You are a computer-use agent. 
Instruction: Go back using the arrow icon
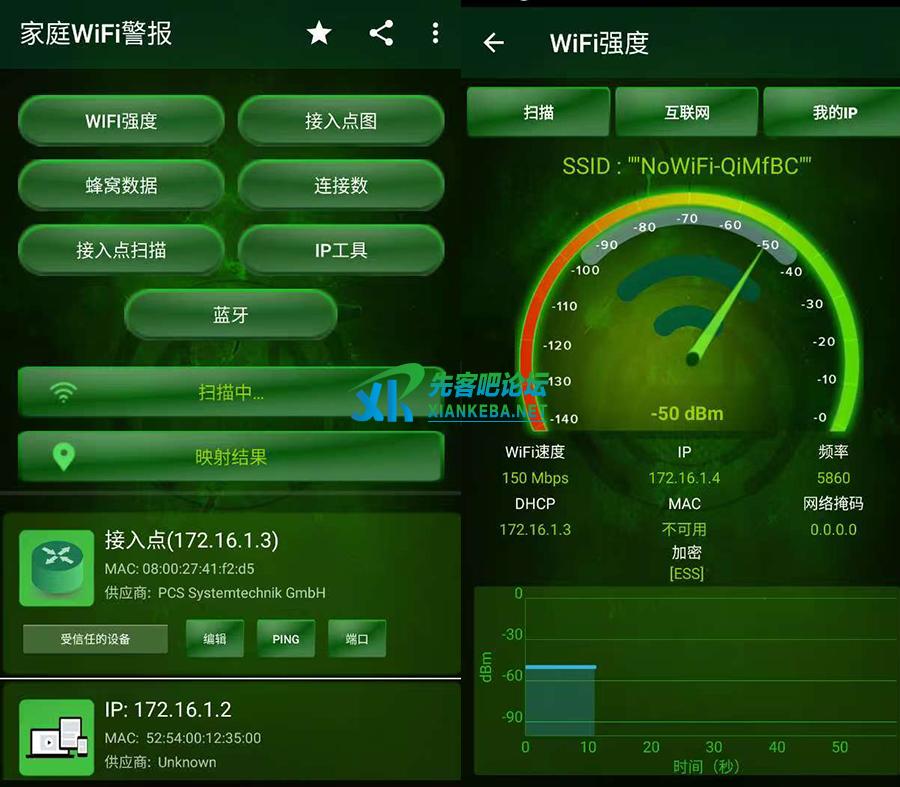click(494, 43)
